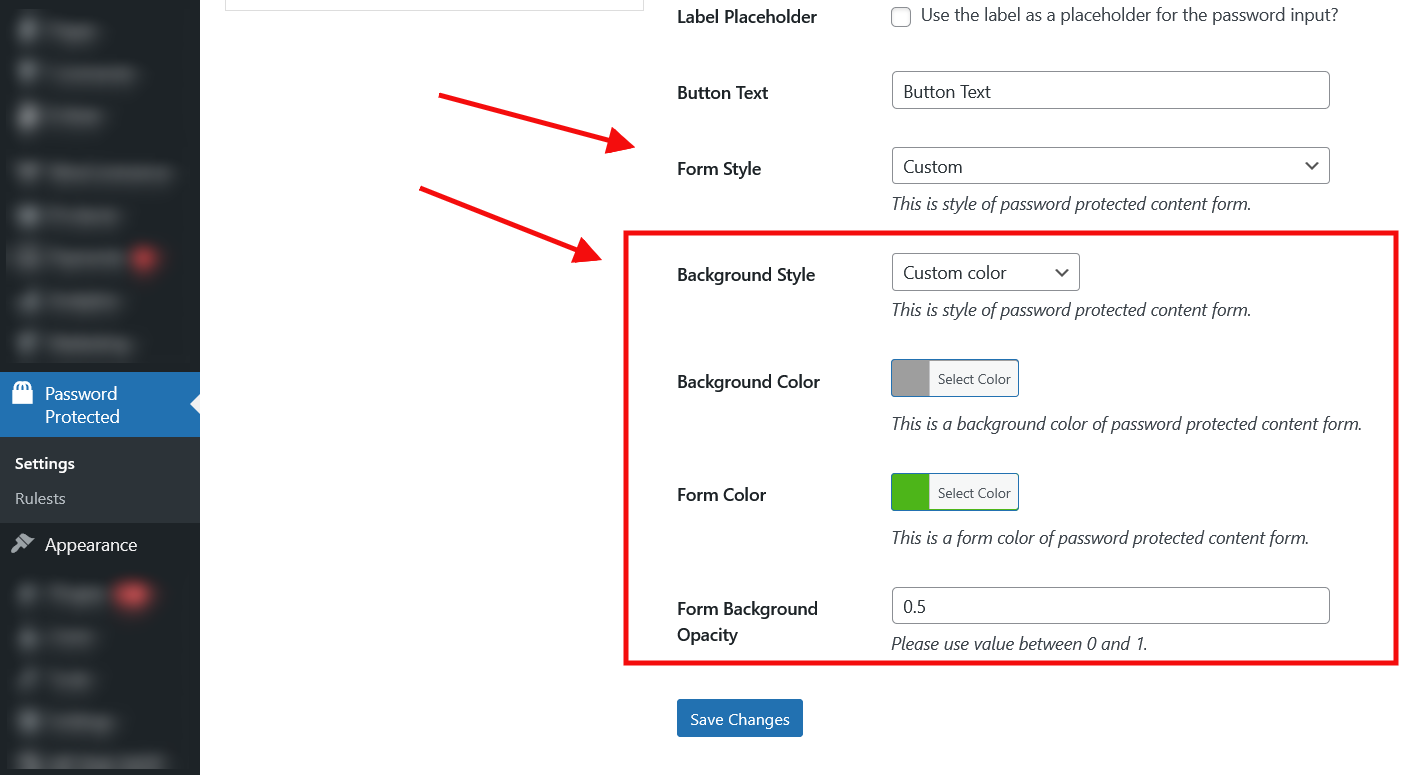Click the Form Background Opacity label
This screenshot has height=775, width=1425.
[x=747, y=621]
